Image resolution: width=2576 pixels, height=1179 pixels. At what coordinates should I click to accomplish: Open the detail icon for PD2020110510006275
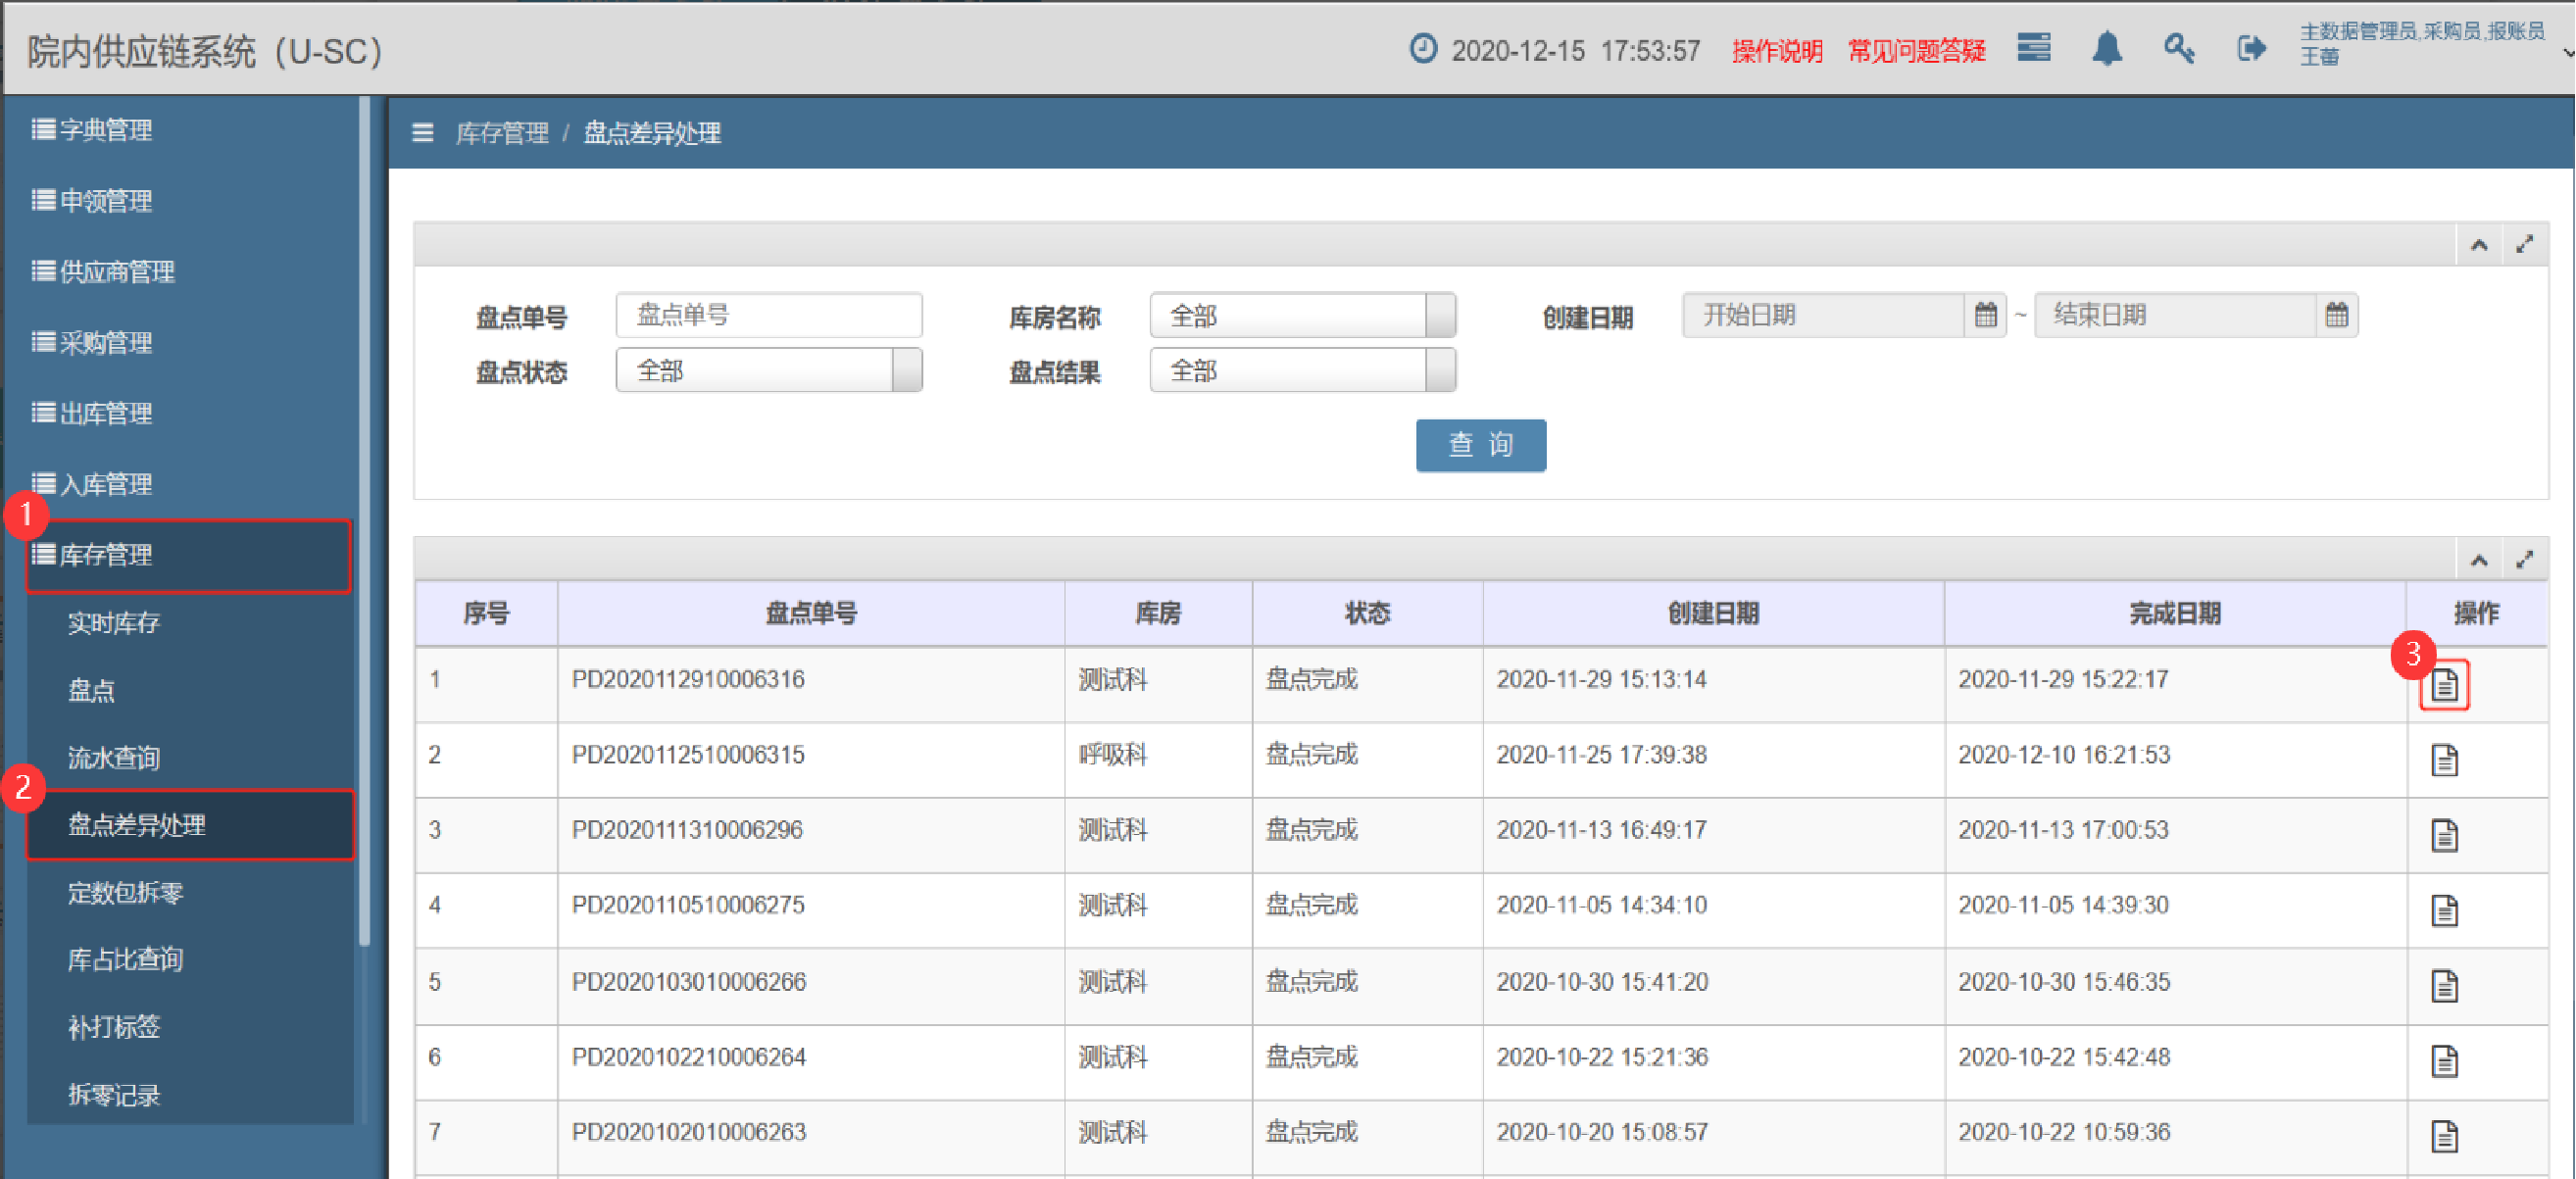click(2444, 910)
